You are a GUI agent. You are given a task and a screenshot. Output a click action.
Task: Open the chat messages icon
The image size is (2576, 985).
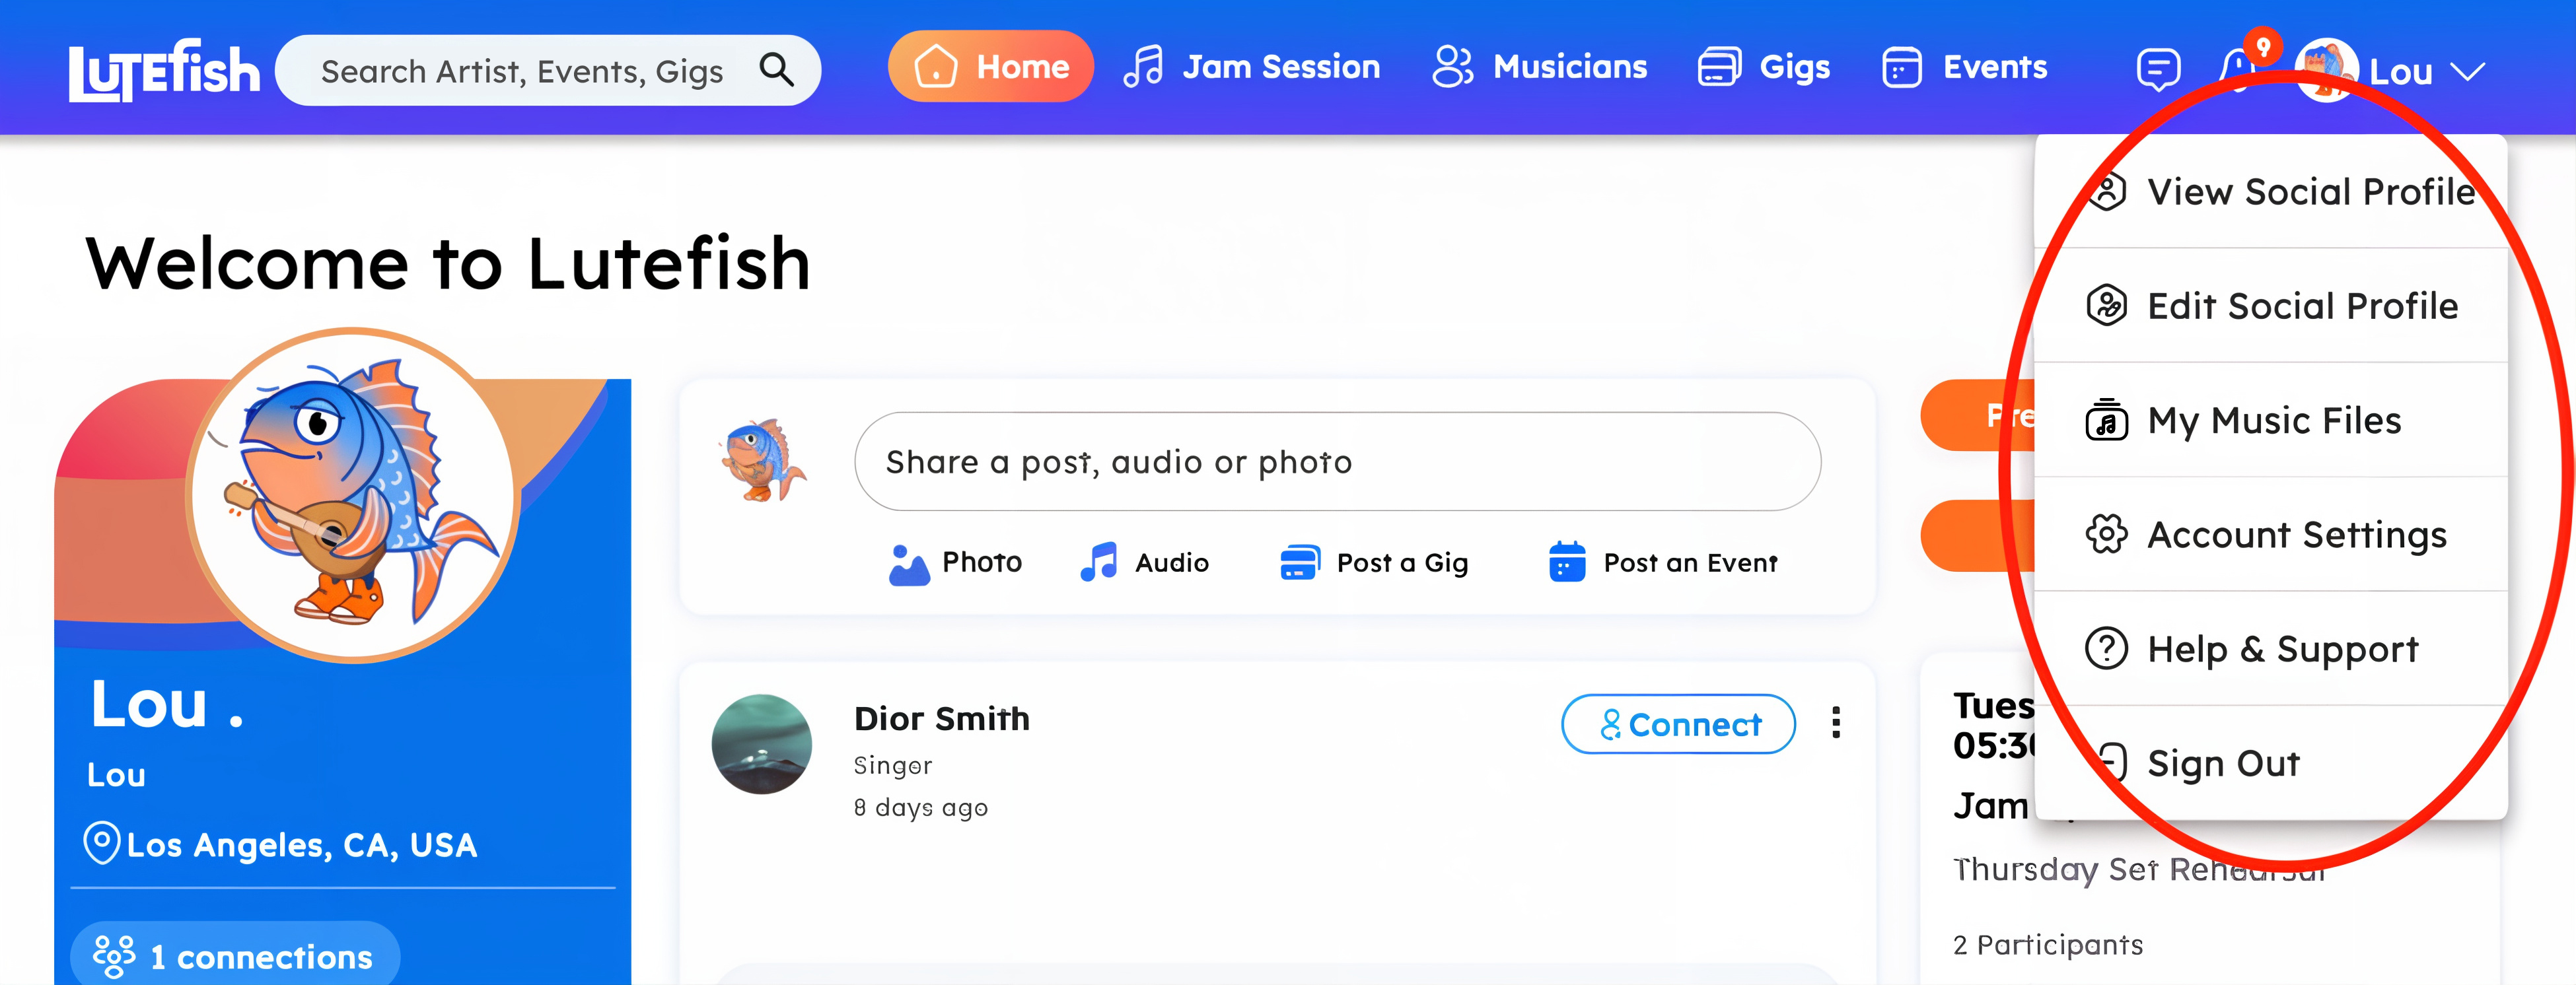[2158, 70]
